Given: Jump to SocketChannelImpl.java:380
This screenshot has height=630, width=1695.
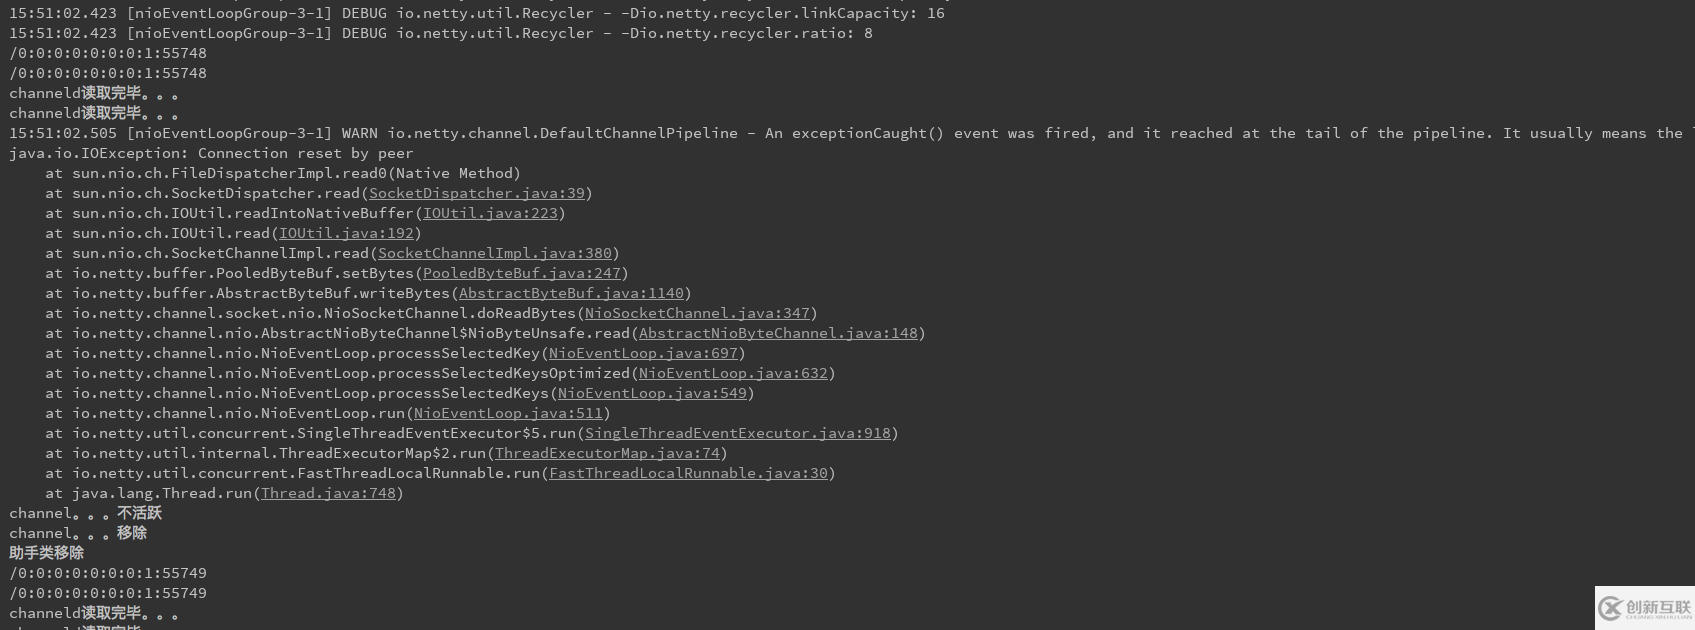Looking at the screenshot, I should click(x=495, y=253).
